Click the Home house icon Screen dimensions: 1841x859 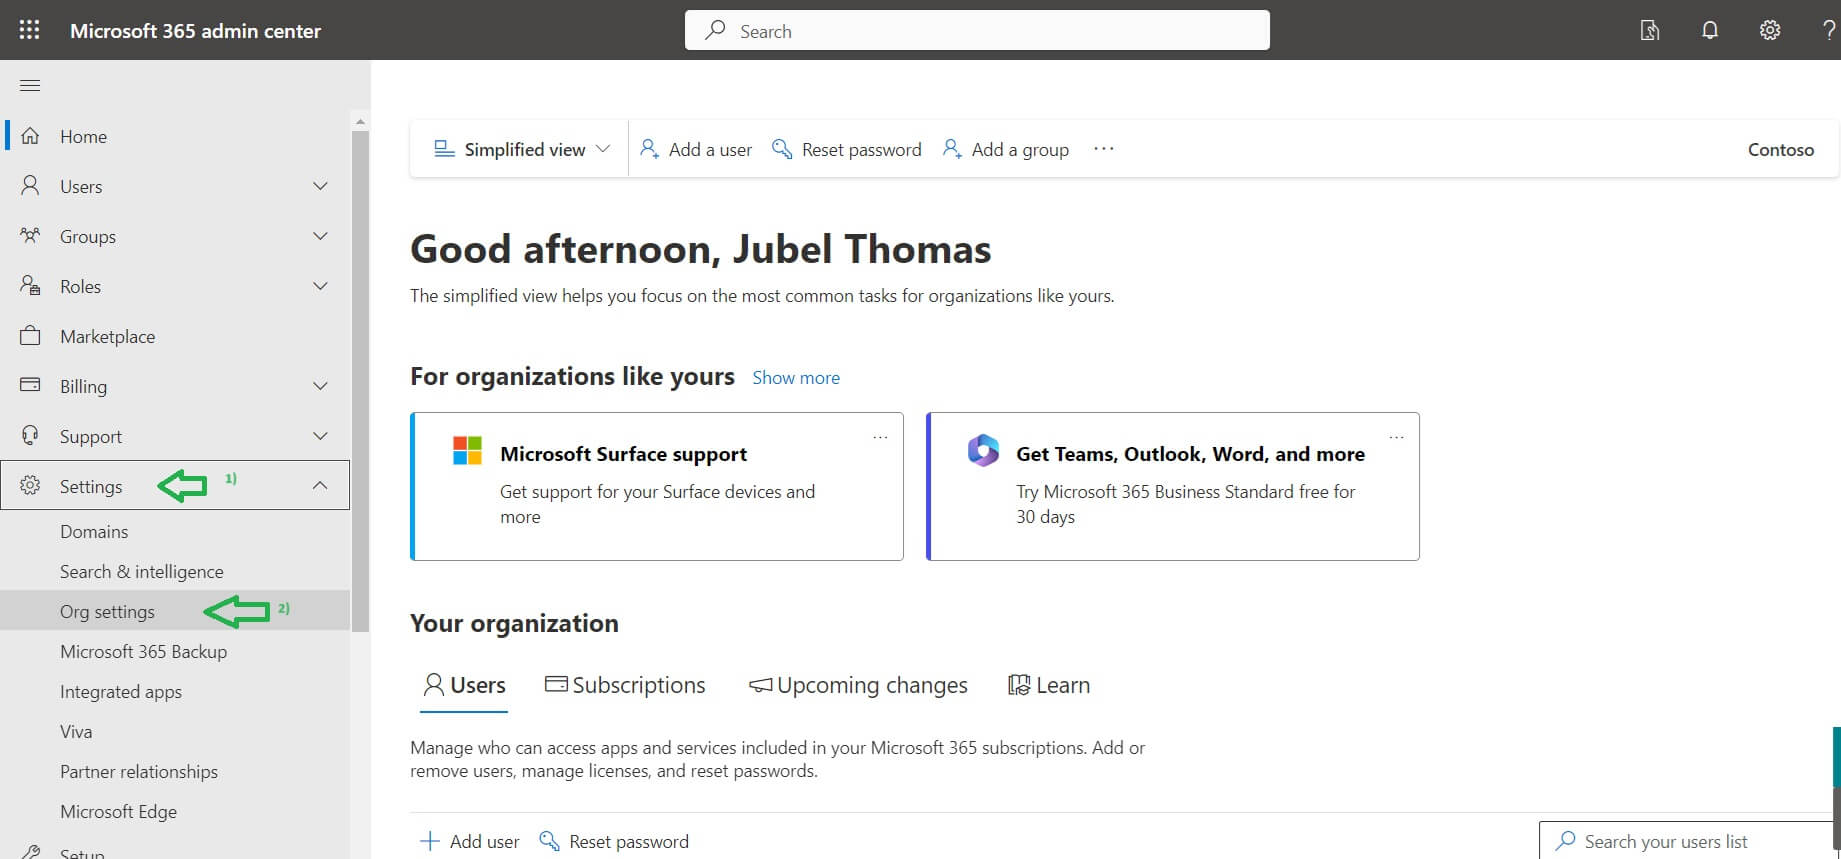[30, 136]
